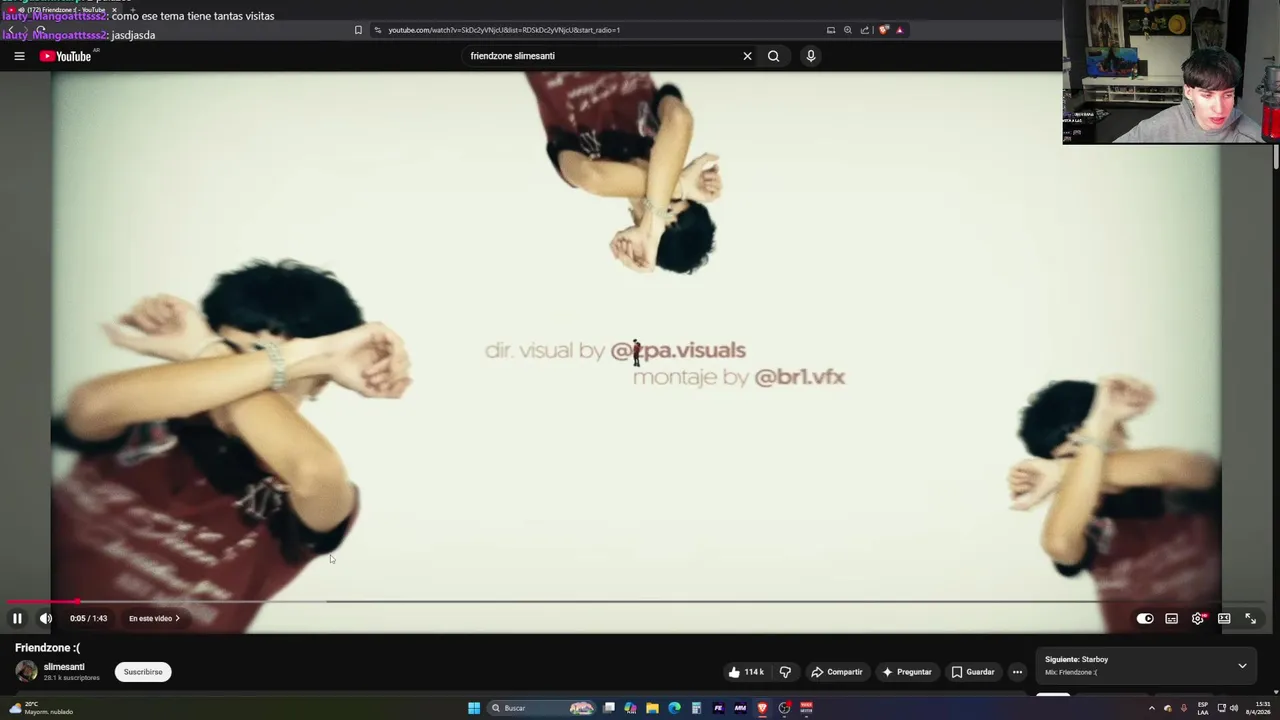Go to YouTube home via logo
The height and width of the screenshot is (720, 1280).
pyautogui.click(x=66, y=56)
